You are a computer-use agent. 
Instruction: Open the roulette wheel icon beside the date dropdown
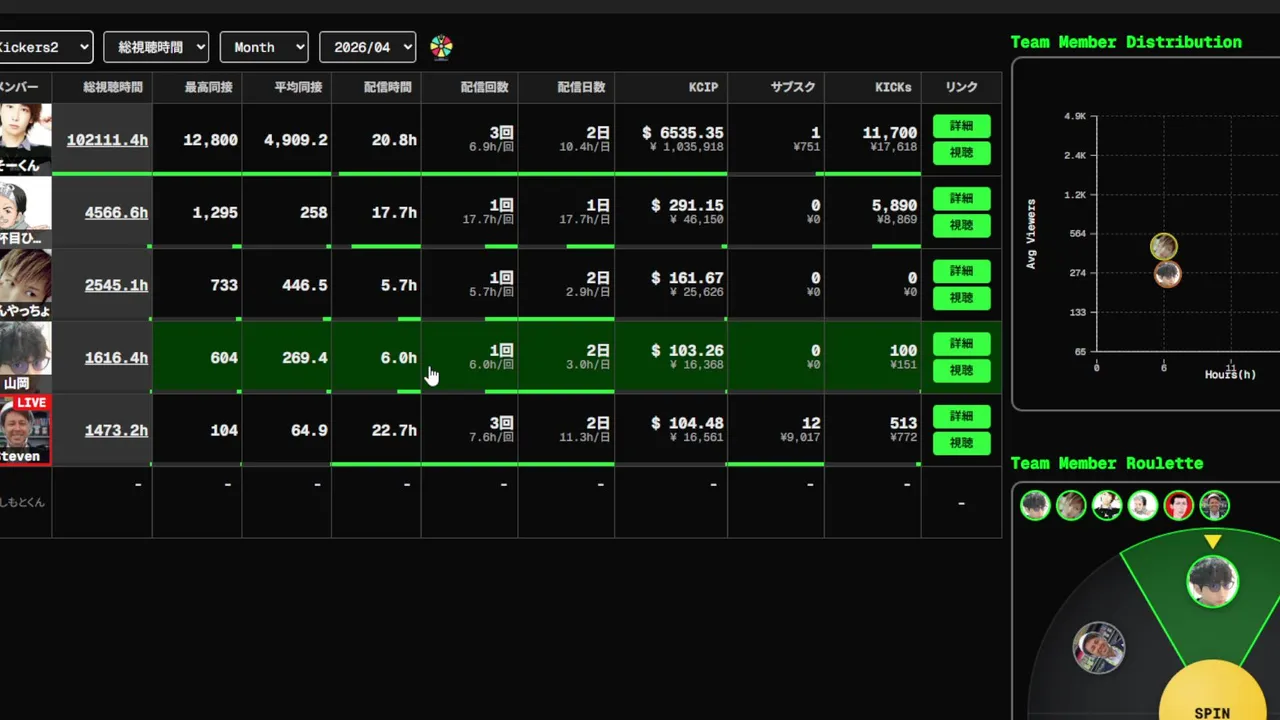tap(441, 47)
